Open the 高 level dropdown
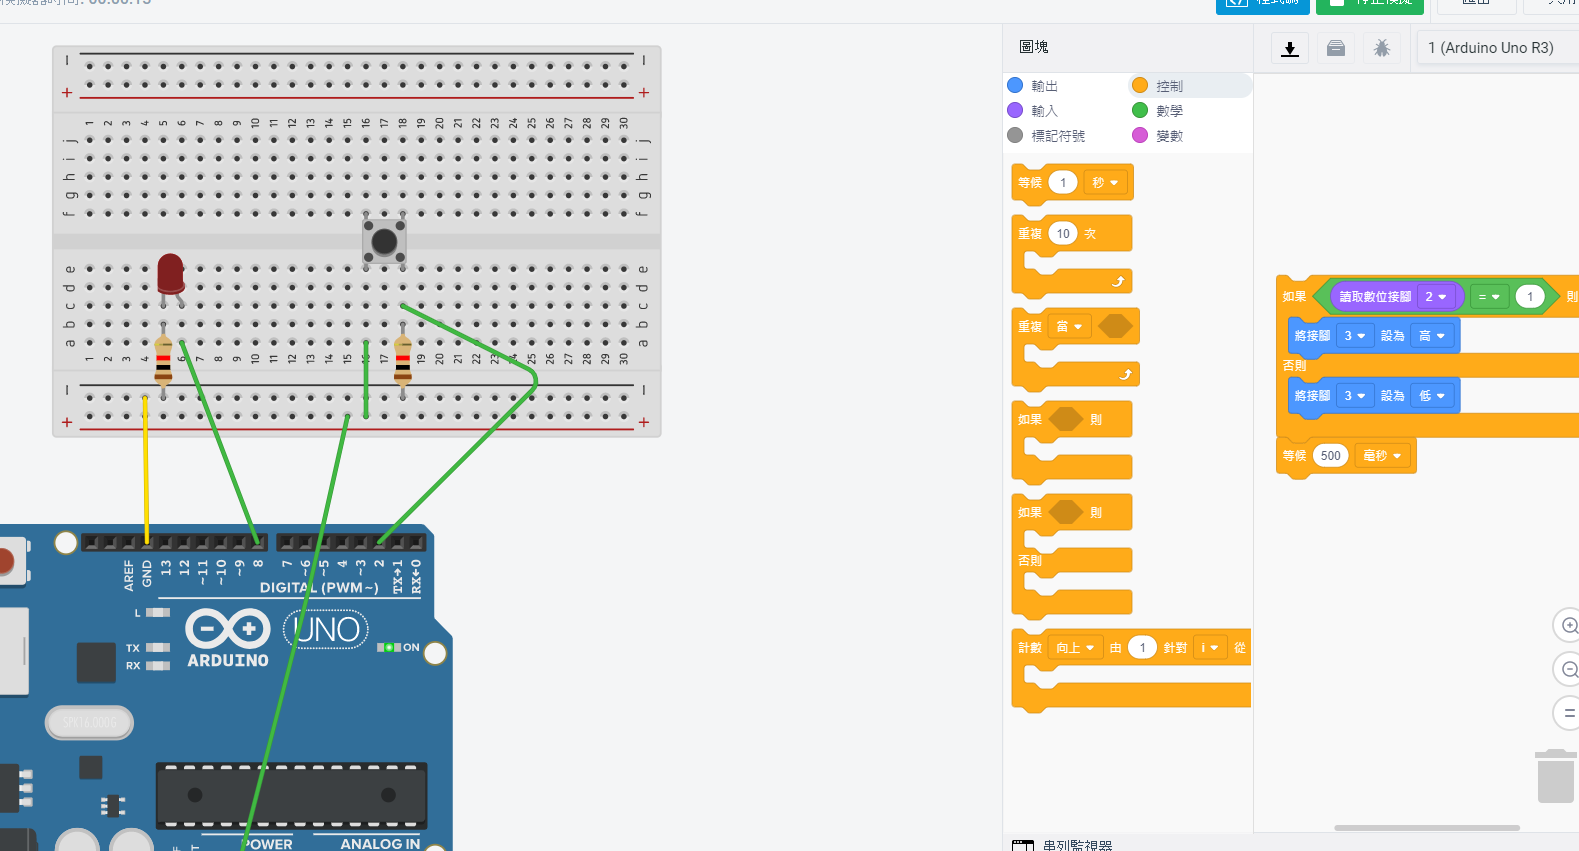 point(1432,336)
